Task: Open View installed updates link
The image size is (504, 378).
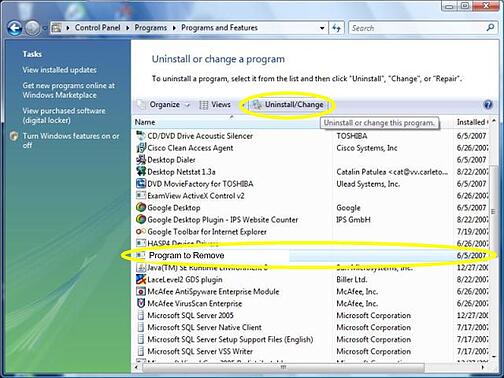Action: [59, 70]
